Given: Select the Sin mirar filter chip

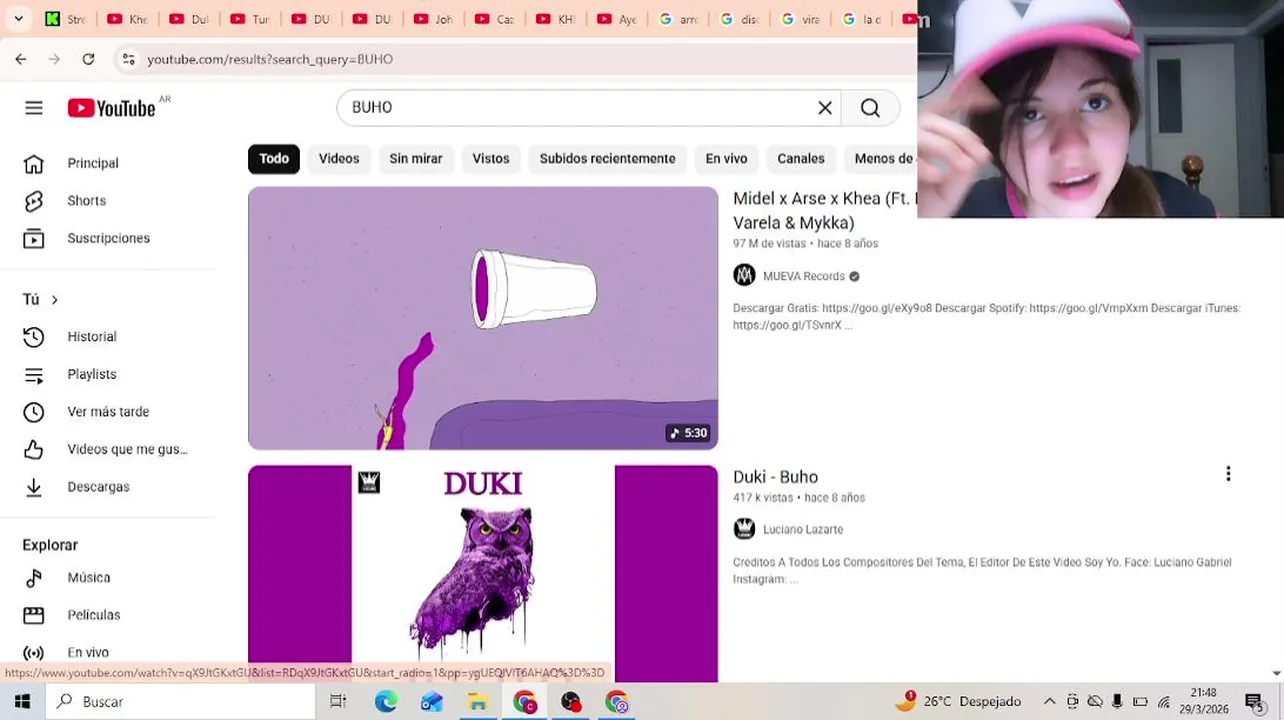Looking at the screenshot, I should pyautogui.click(x=416, y=159).
